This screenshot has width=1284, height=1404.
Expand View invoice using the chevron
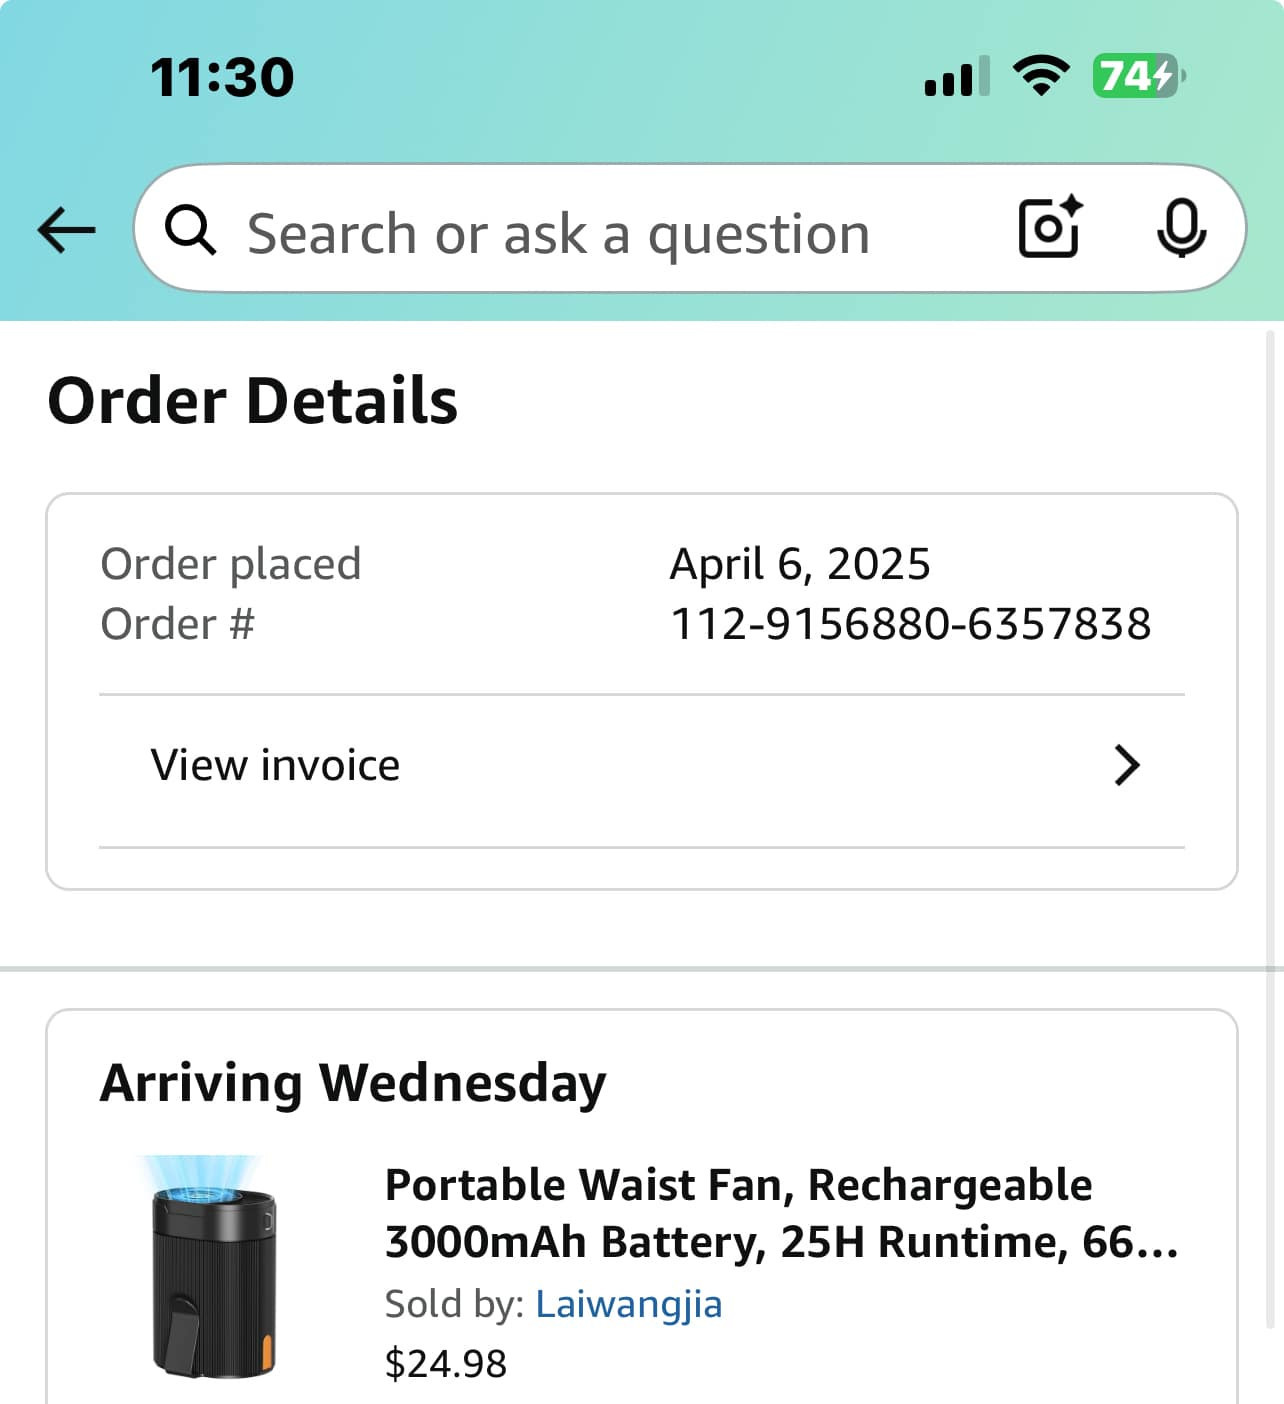pyautogui.click(x=1127, y=766)
